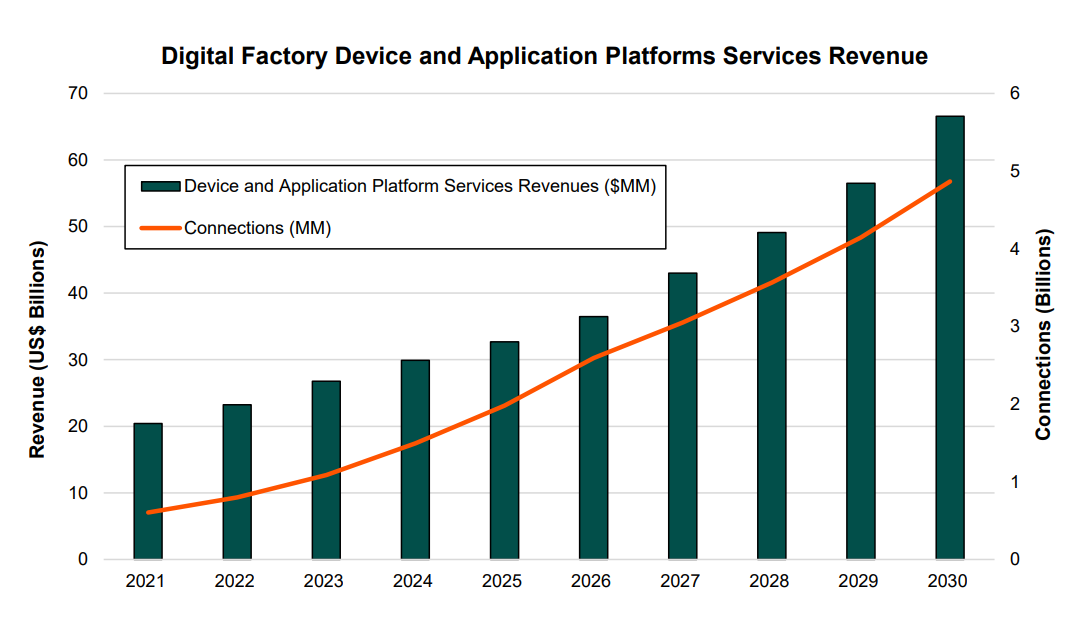Select the dark green 2021 revenue bar
1077x636 pixels.
coord(148,490)
